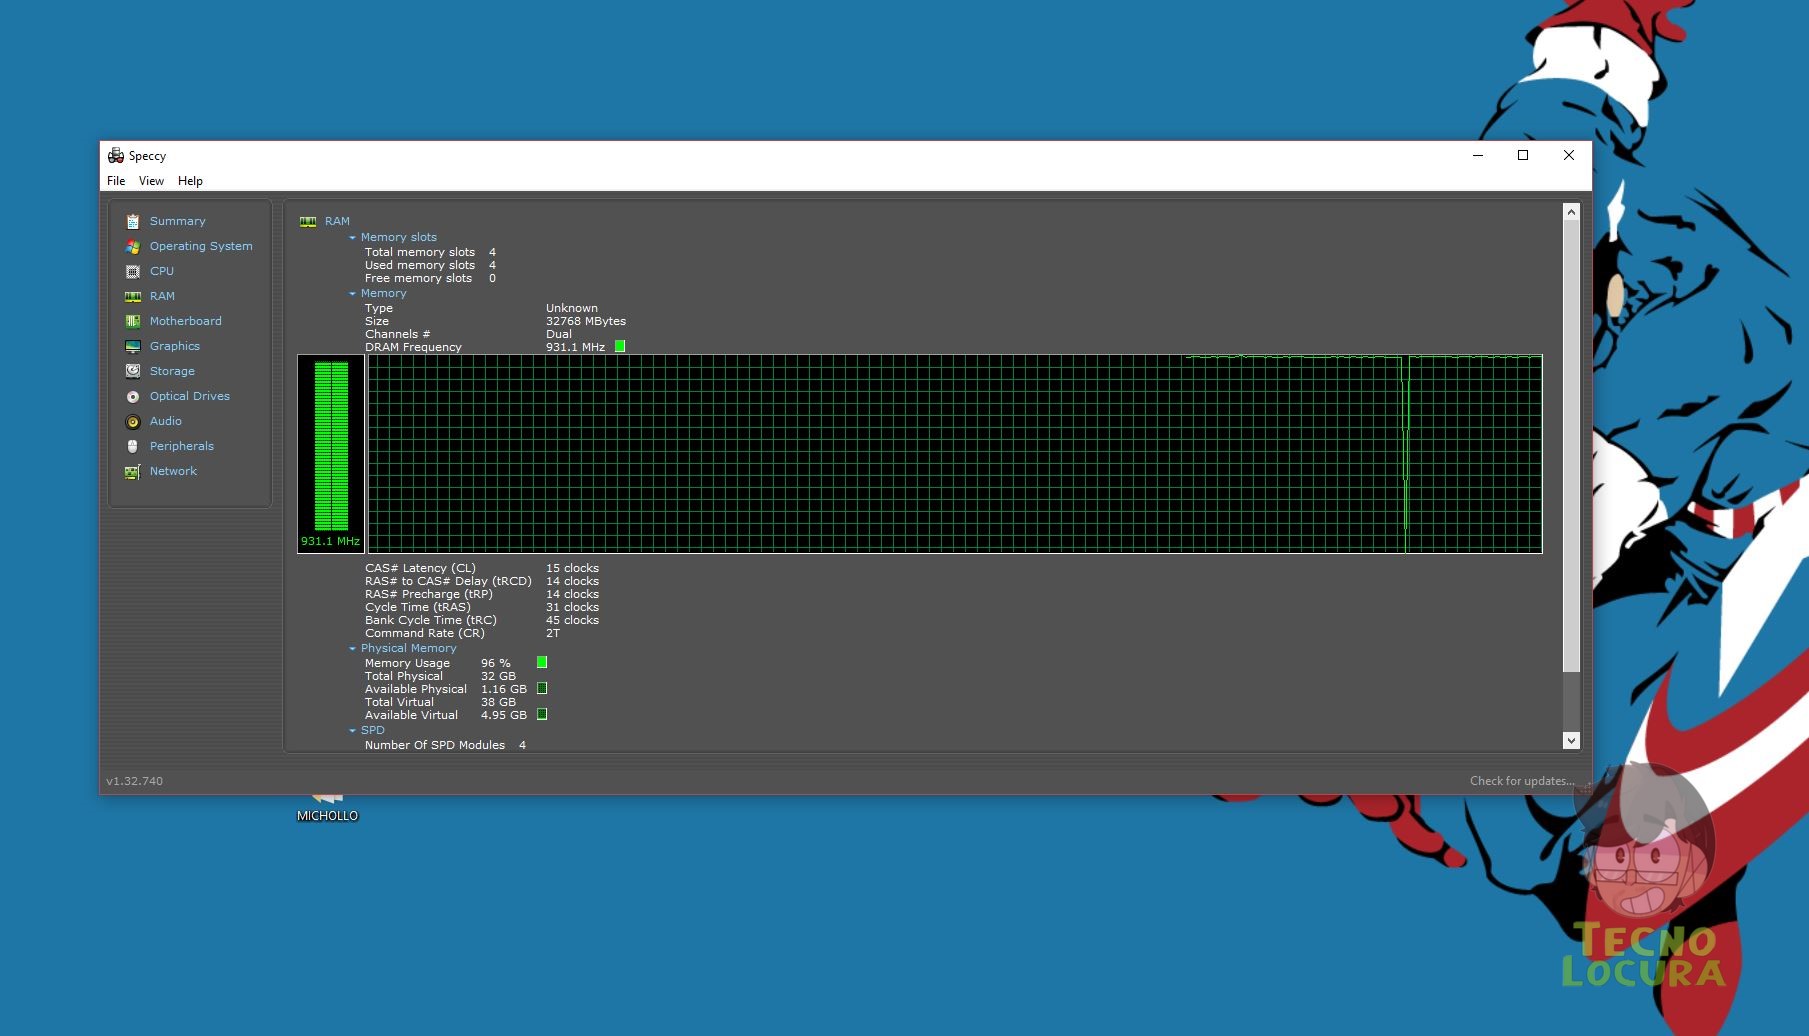This screenshot has height=1036, width=1809.
Task: Click the DRAM frequency history graph
Action: (x=955, y=453)
